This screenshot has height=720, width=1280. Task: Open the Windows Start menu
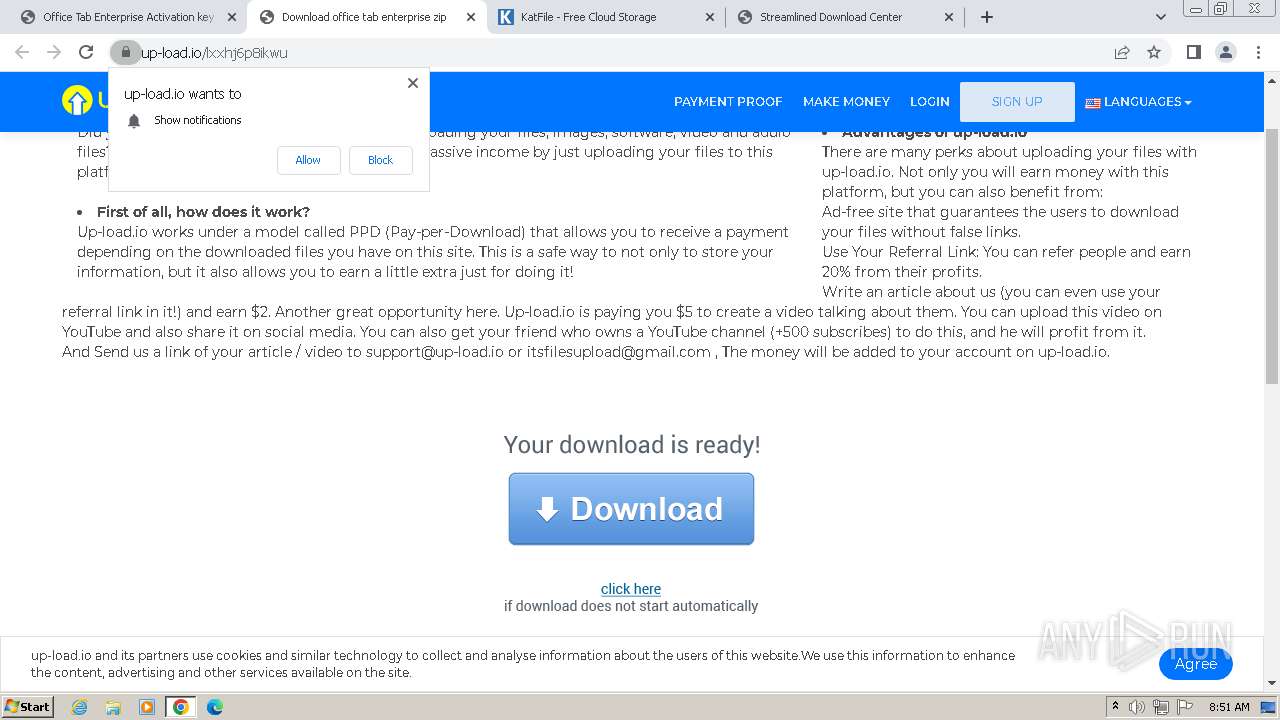point(28,706)
